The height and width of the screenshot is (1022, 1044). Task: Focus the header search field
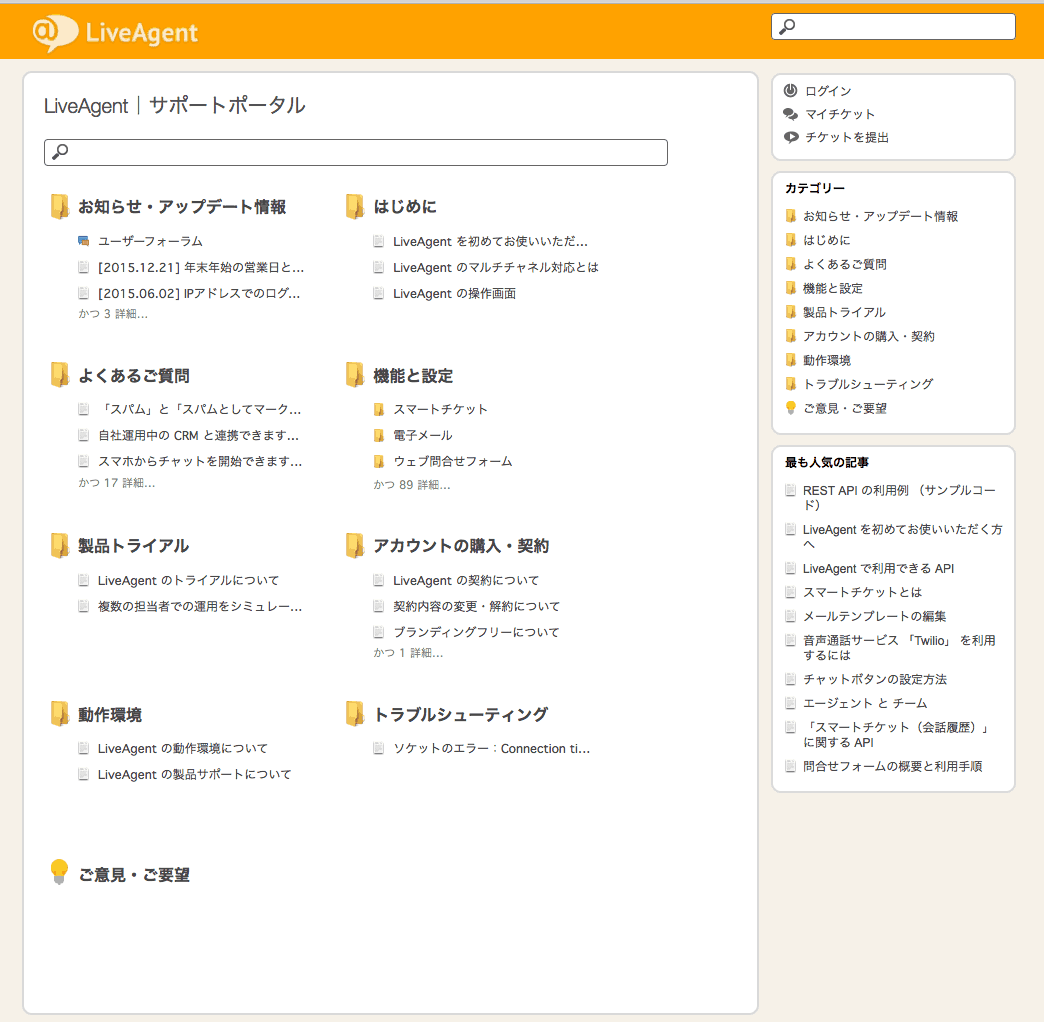pos(893,27)
